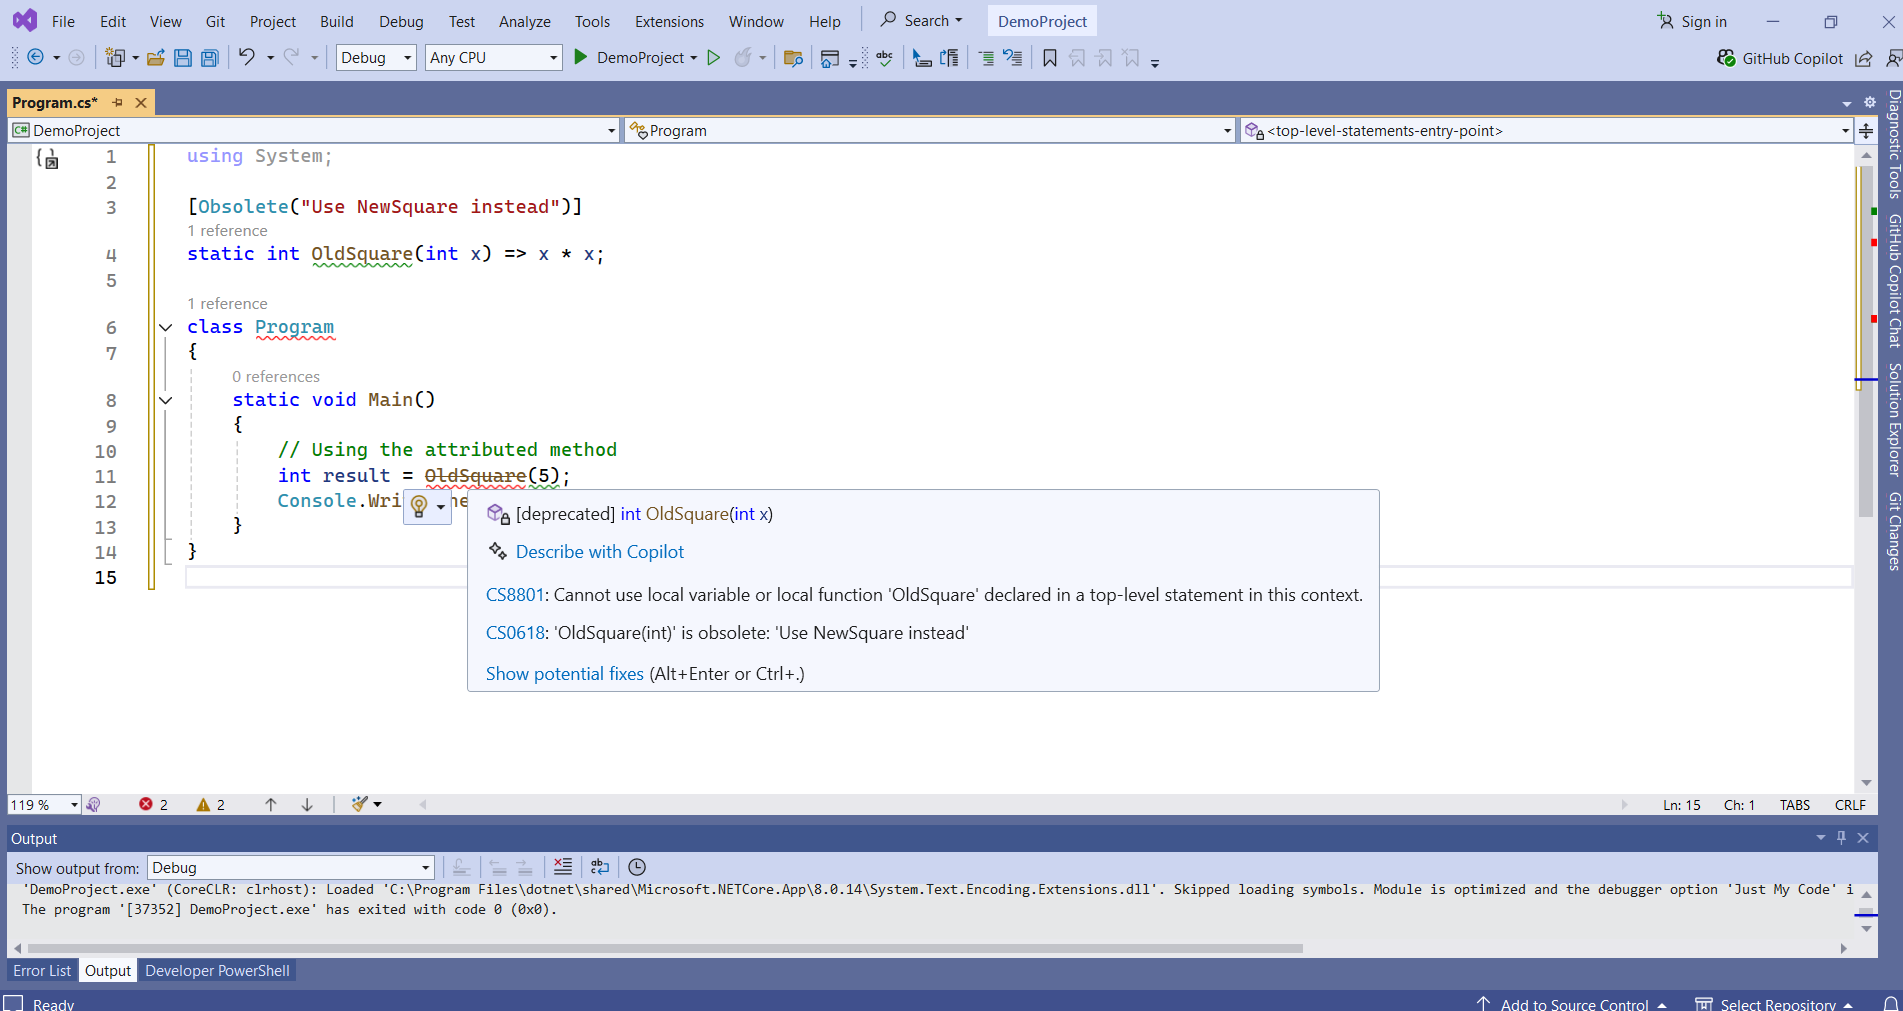Viewport: 1903px width, 1011px height.
Task: Pin the Program.cs tab
Action: click(117, 102)
